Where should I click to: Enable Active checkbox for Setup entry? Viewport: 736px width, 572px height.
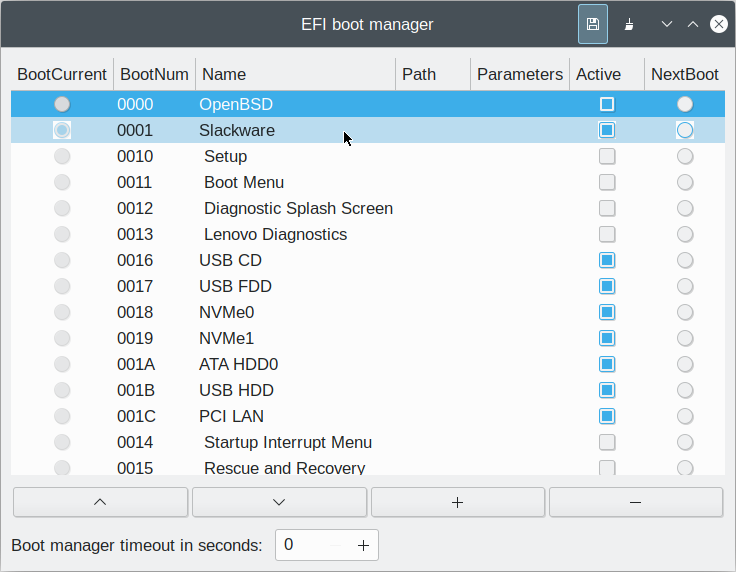[607, 156]
